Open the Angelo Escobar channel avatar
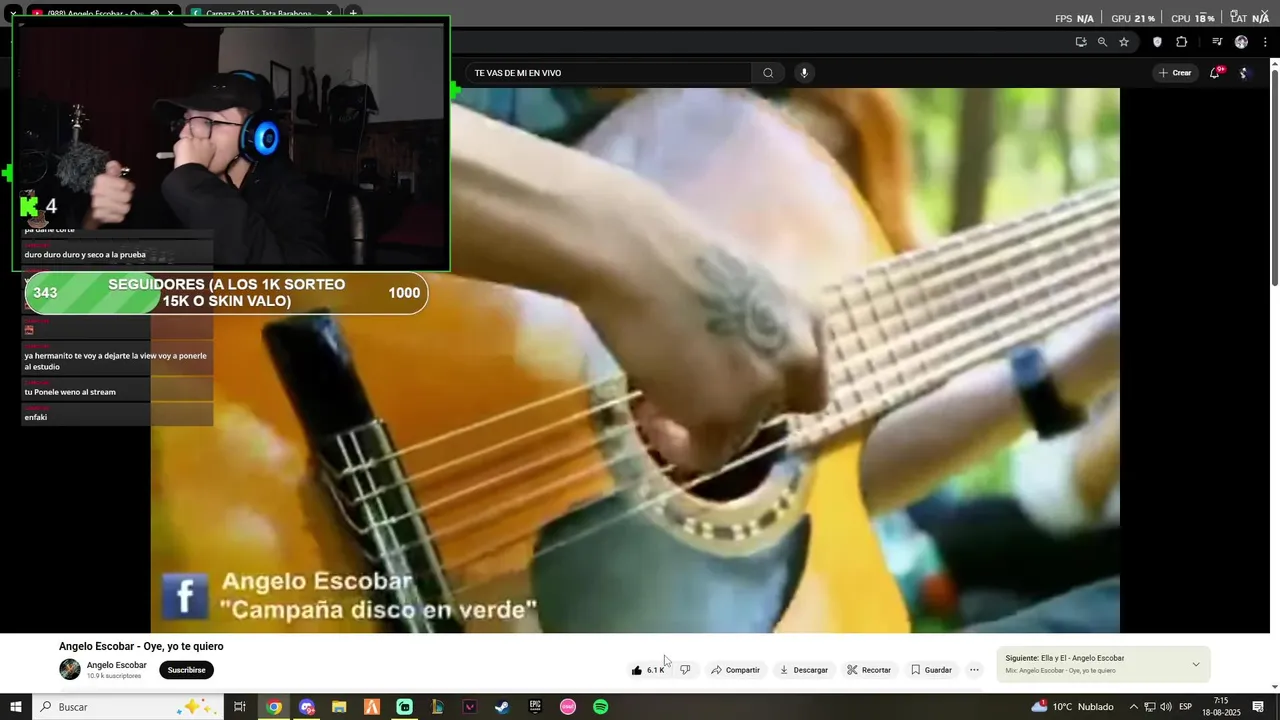Screen dimensions: 1280x720 [x=70, y=670]
